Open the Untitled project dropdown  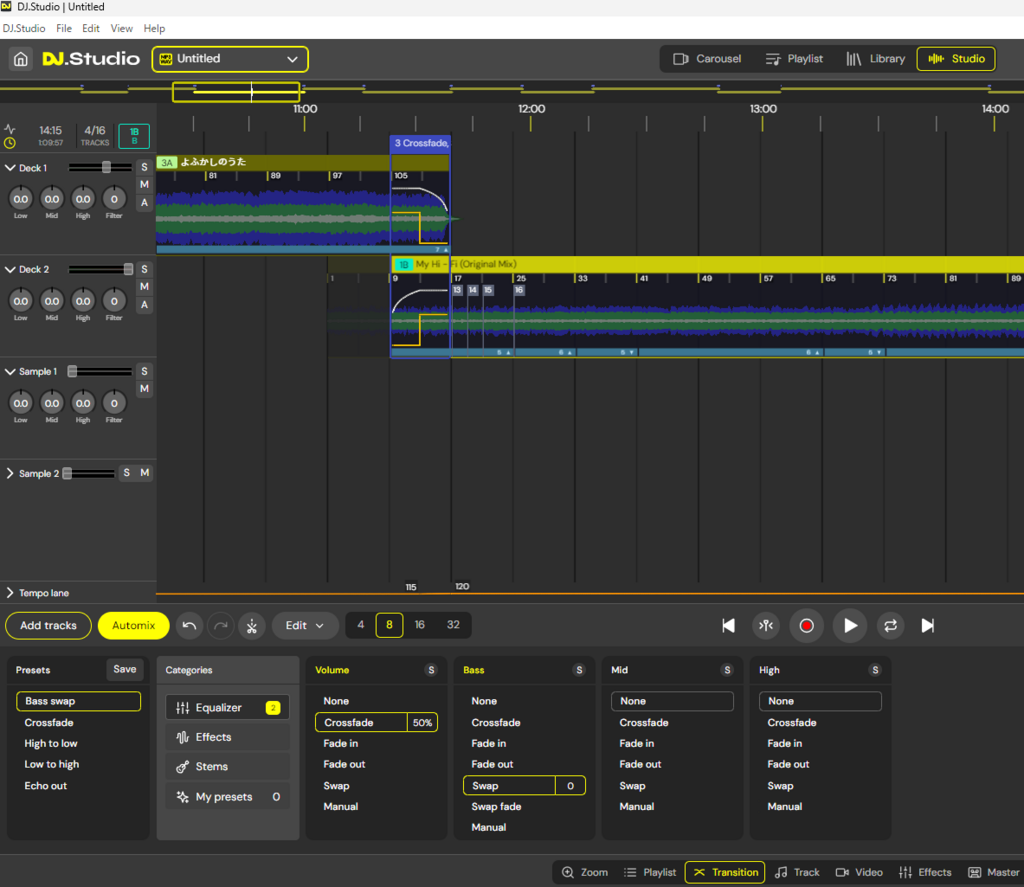click(x=230, y=59)
